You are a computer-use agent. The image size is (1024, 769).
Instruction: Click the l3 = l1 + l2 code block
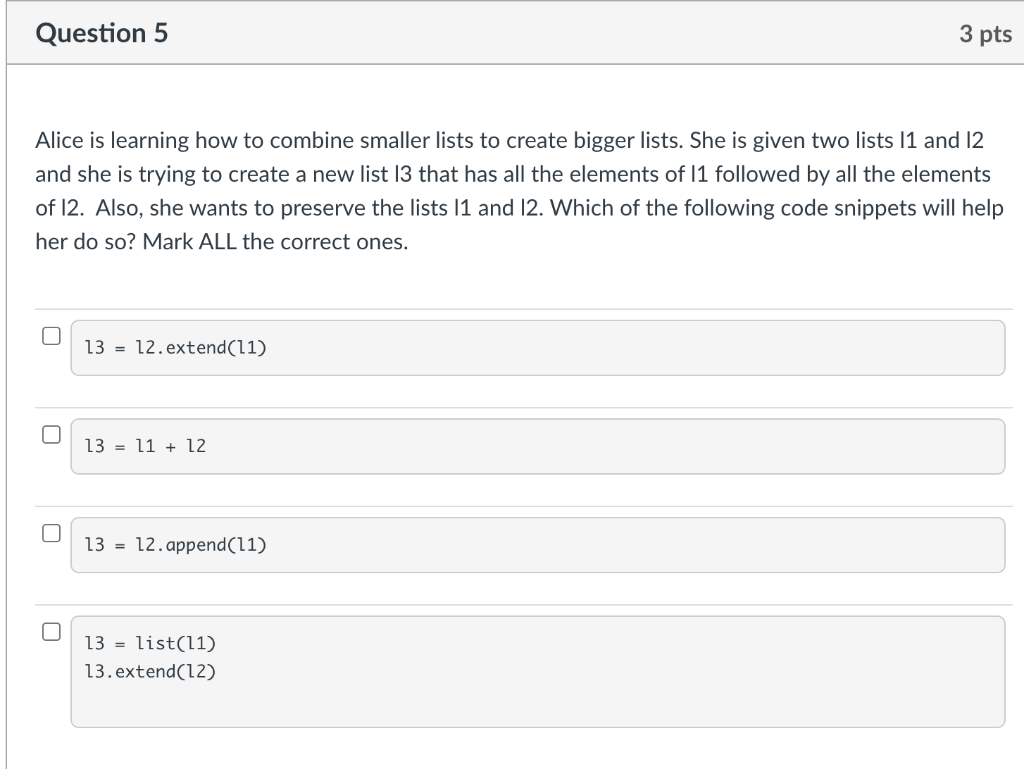tap(538, 446)
